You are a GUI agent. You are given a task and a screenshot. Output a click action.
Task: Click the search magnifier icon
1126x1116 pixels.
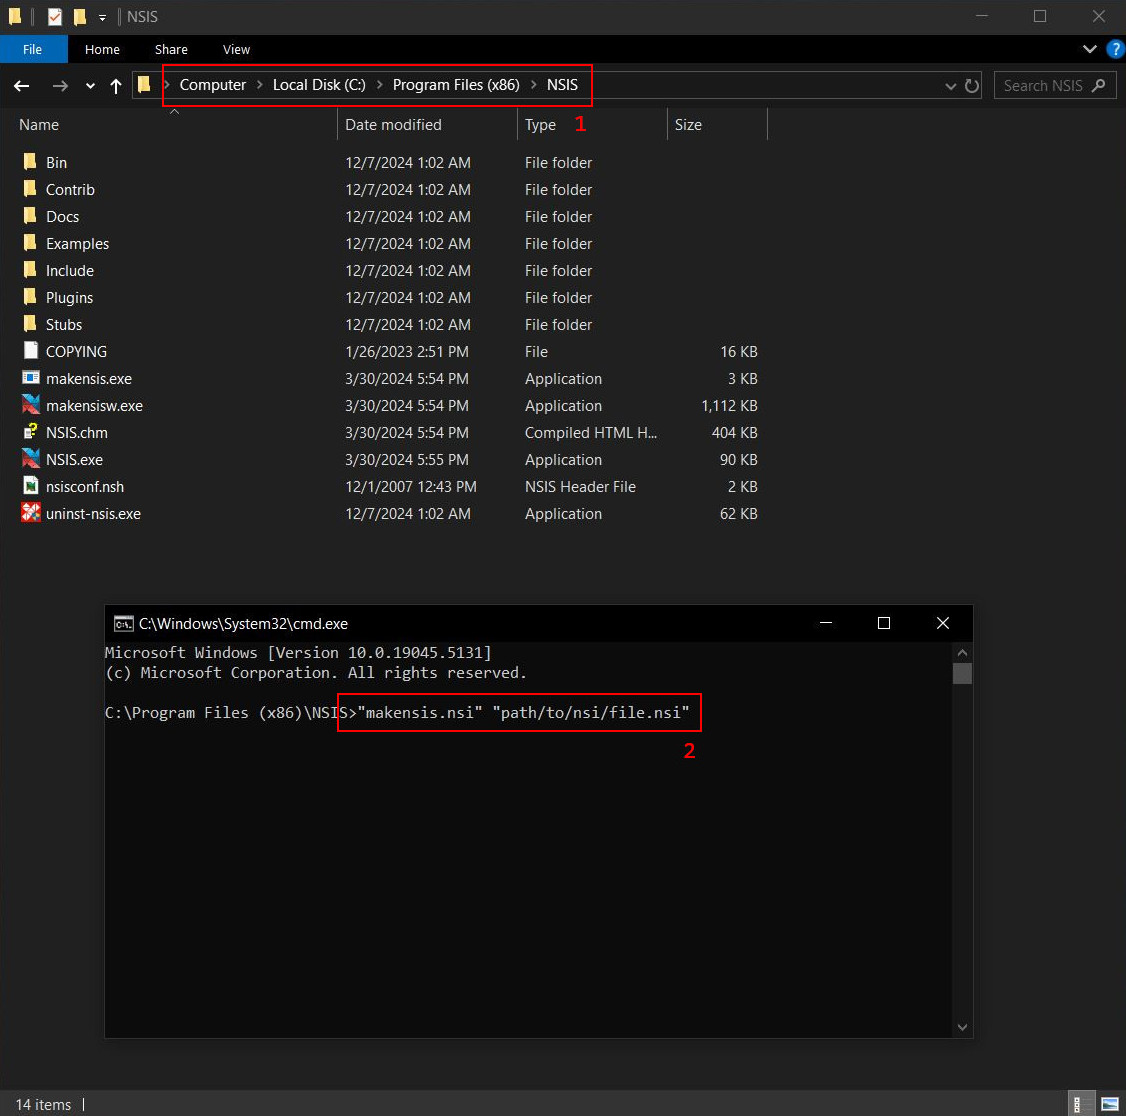pyautogui.click(x=1098, y=85)
